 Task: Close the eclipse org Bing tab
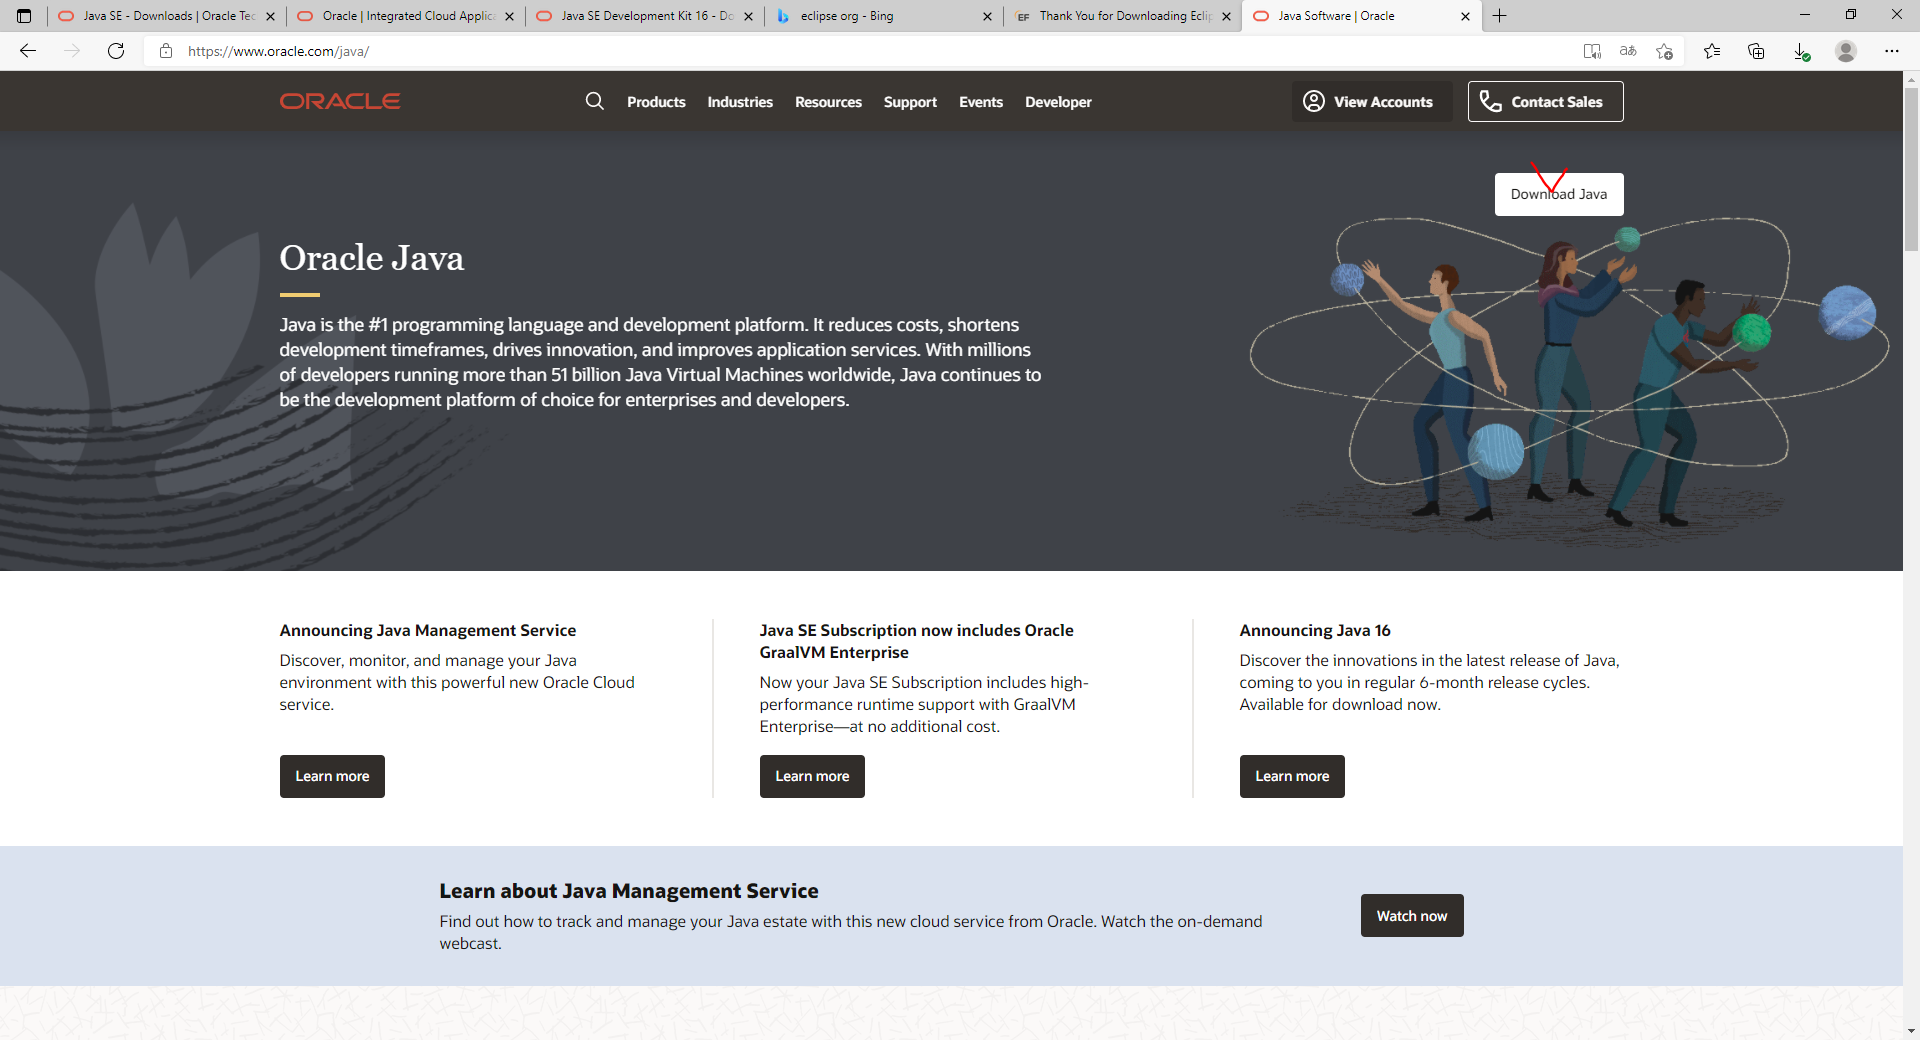pyautogui.click(x=987, y=16)
